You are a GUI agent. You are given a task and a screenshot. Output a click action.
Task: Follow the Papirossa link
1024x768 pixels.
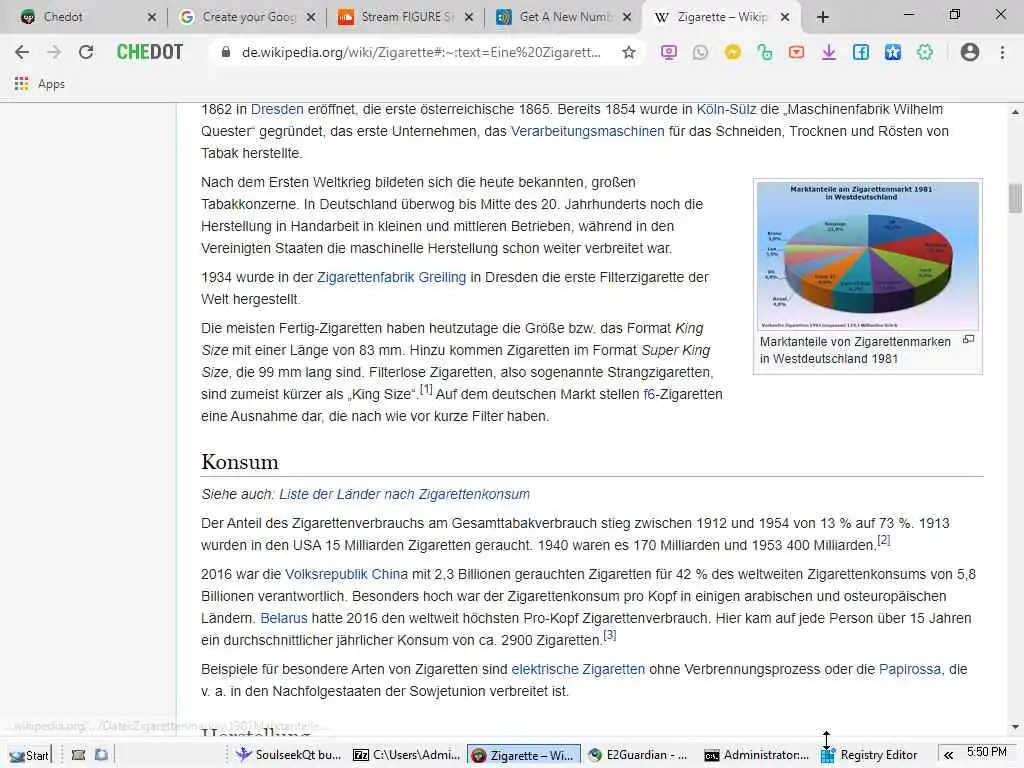910,669
